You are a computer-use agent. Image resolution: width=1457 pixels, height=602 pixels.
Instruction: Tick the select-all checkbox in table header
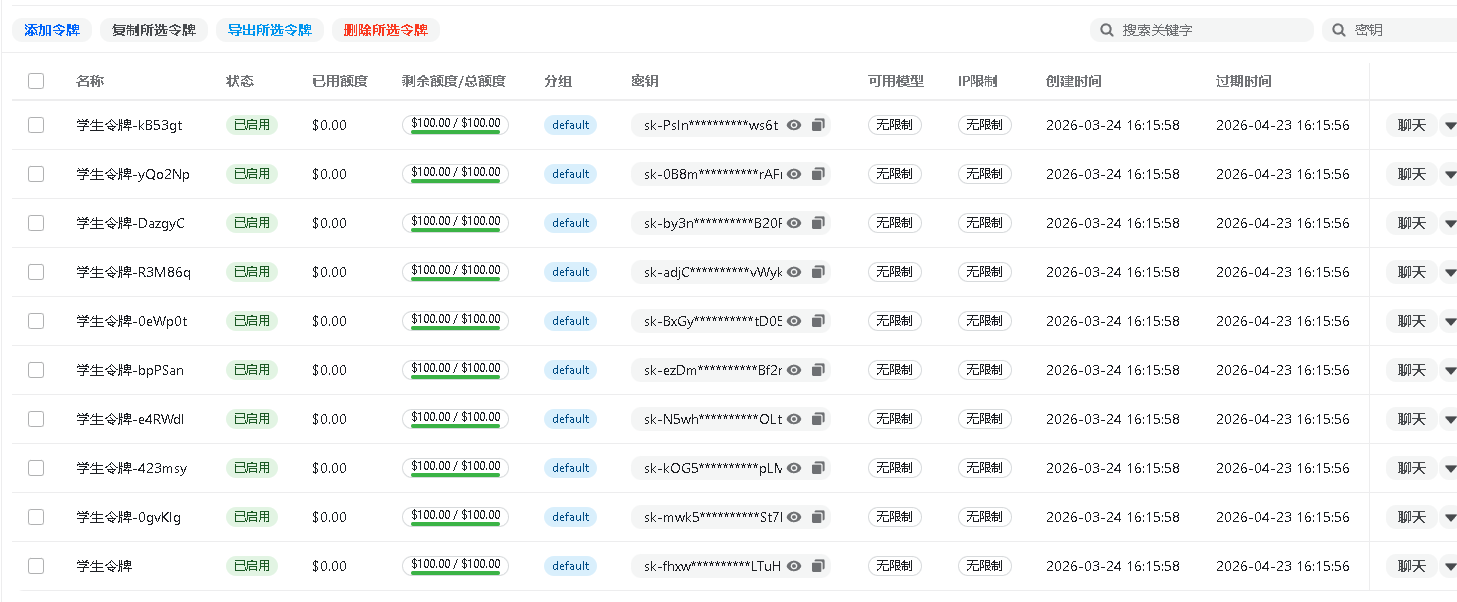tap(36, 81)
